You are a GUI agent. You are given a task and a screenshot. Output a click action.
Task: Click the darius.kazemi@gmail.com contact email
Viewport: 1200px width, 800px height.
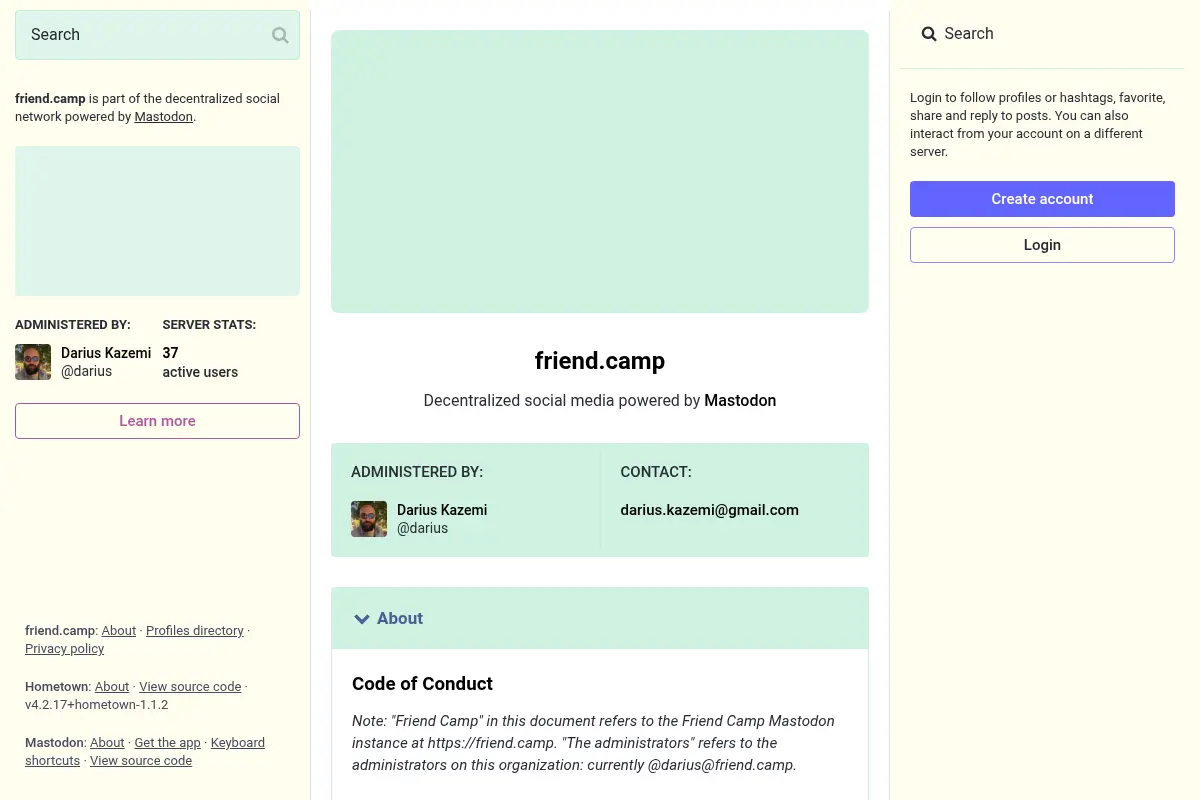[x=709, y=510]
